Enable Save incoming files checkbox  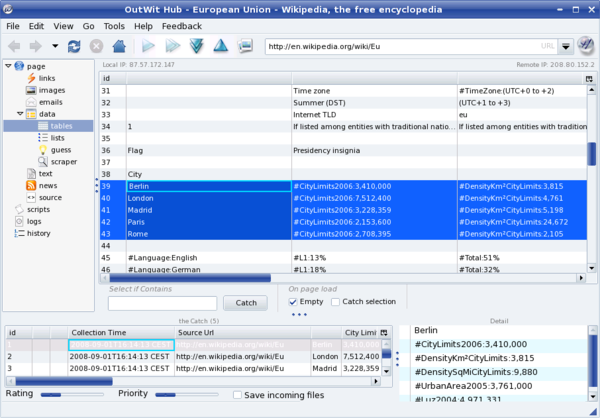point(237,395)
